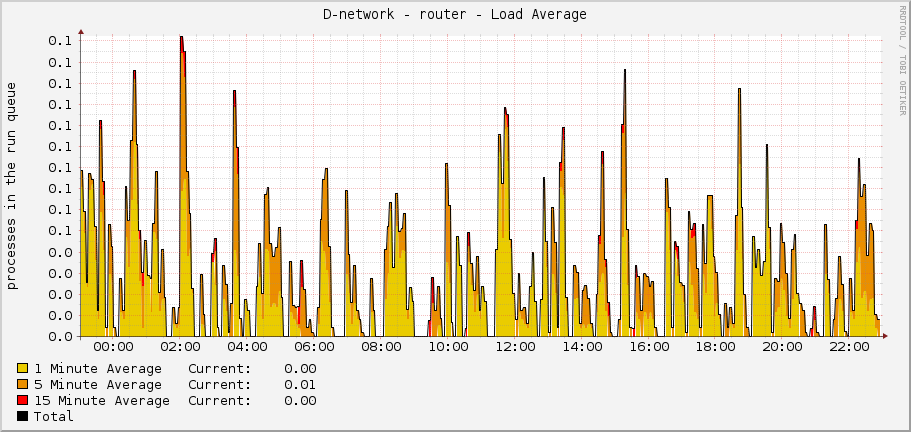Click the 10:00 time axis label
911x432 pixels.
tap(448, 347)
